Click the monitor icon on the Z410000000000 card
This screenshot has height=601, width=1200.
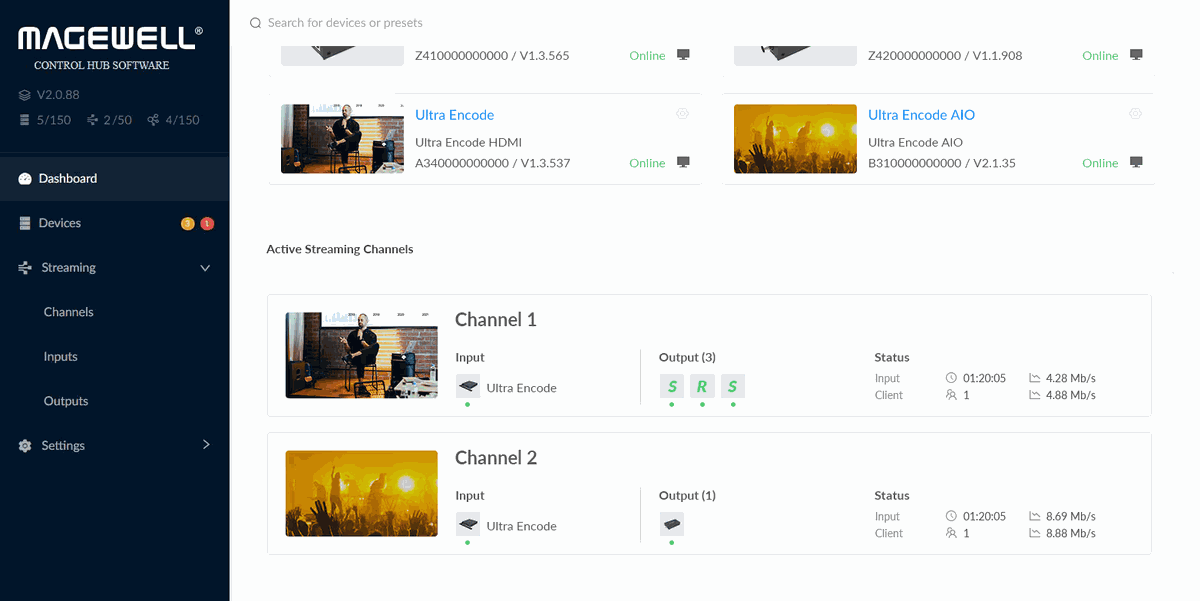683,55
